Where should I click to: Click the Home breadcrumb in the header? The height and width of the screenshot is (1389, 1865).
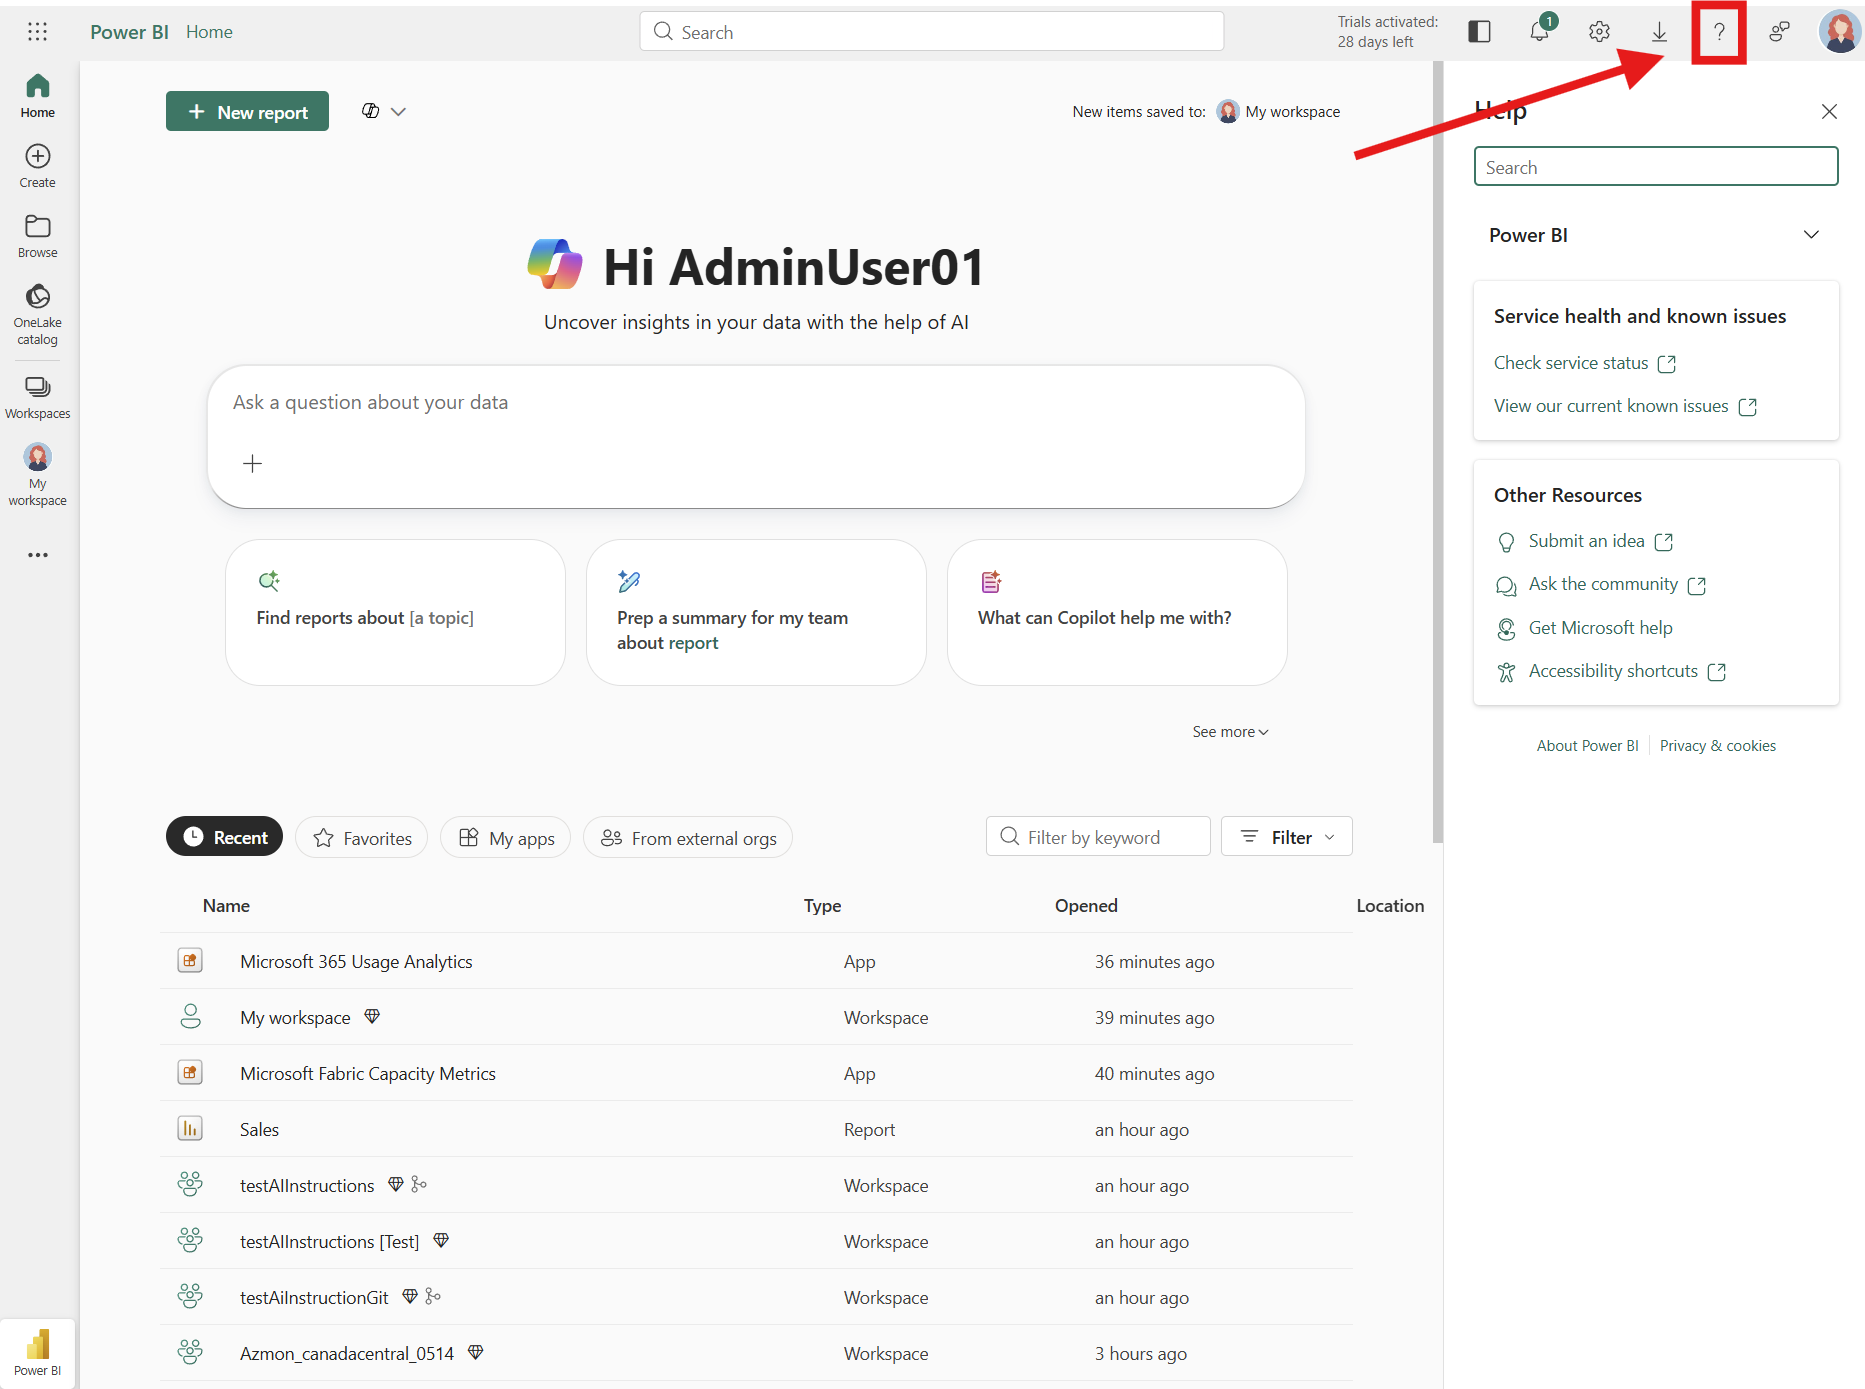(209, 32)
